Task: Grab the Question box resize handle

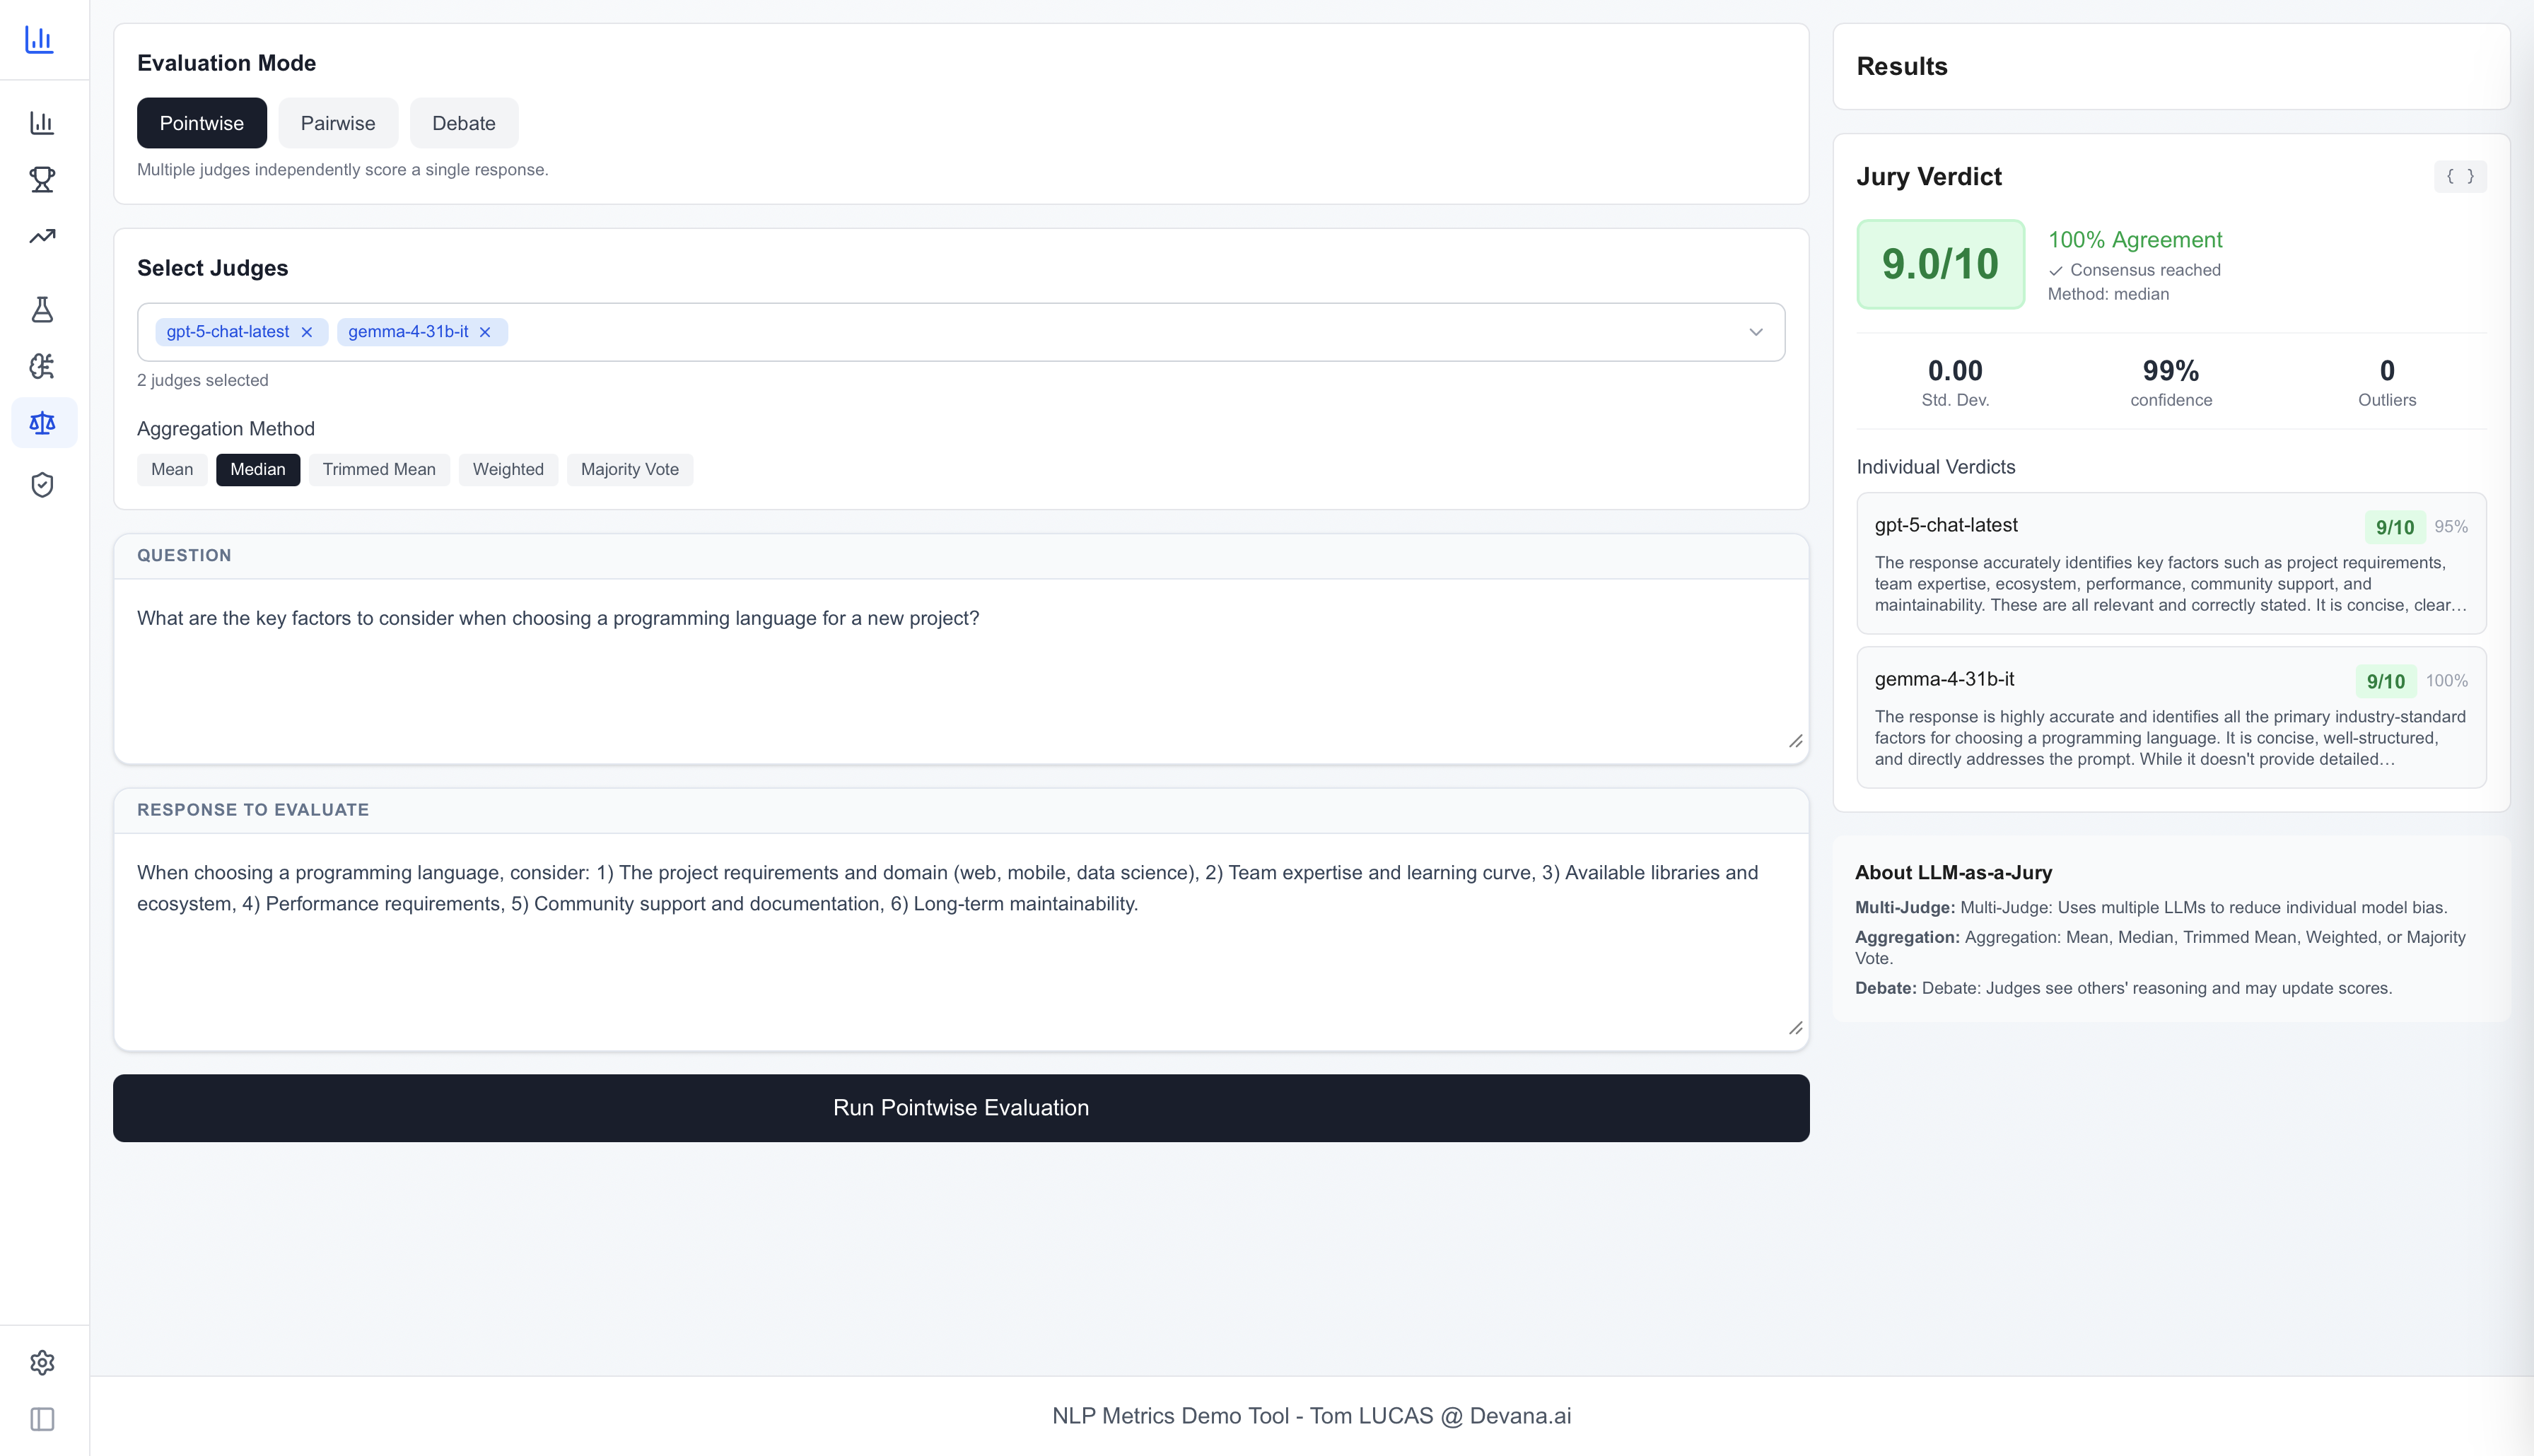Action: click(1795, 741)
